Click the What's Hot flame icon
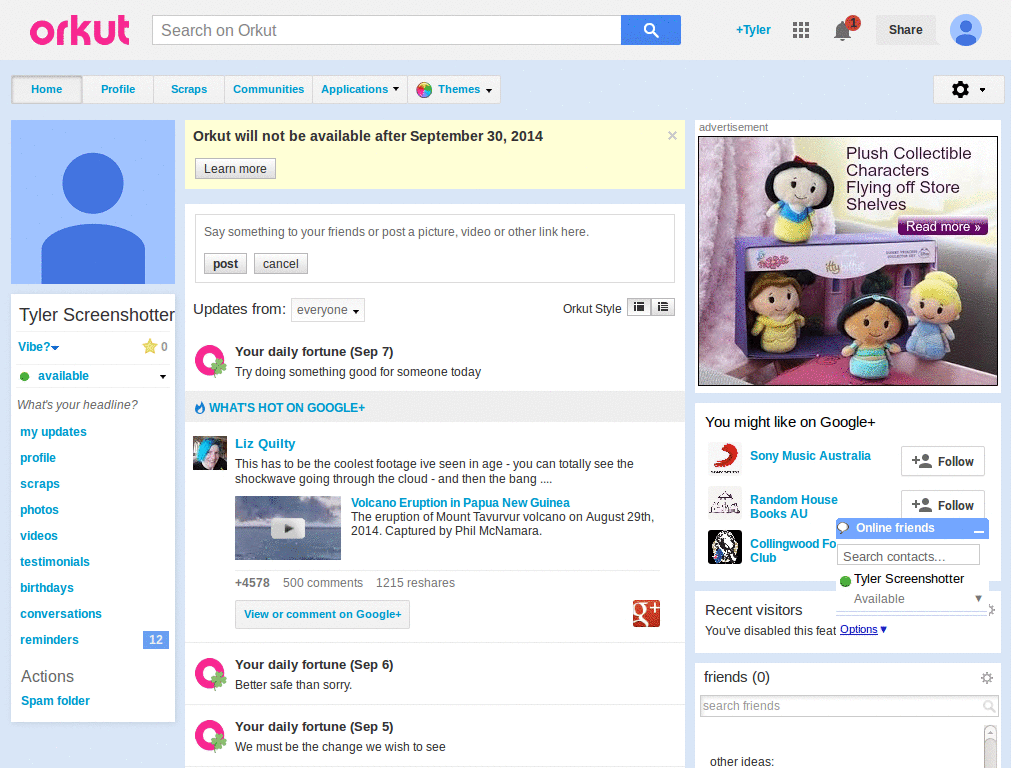This screenshot has width=1024, height=768. click(x=200, y=408)
